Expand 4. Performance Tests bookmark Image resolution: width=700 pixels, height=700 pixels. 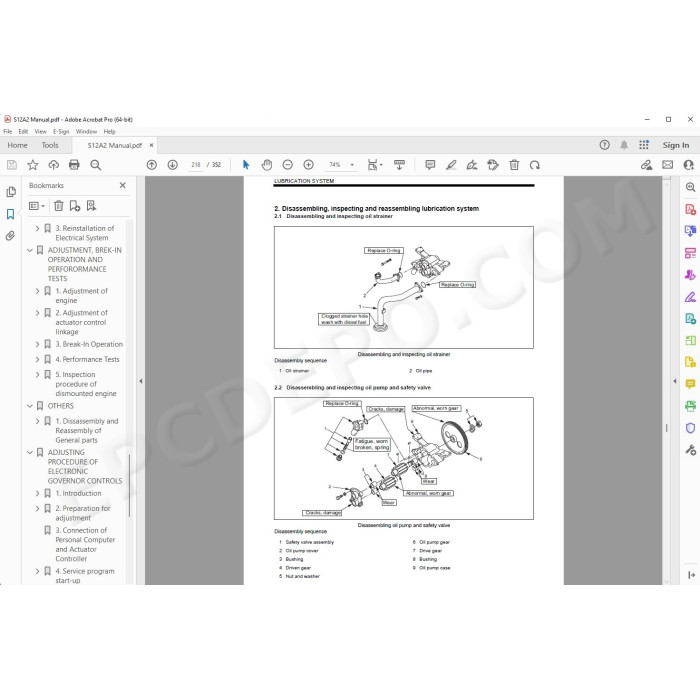[38, 359]
